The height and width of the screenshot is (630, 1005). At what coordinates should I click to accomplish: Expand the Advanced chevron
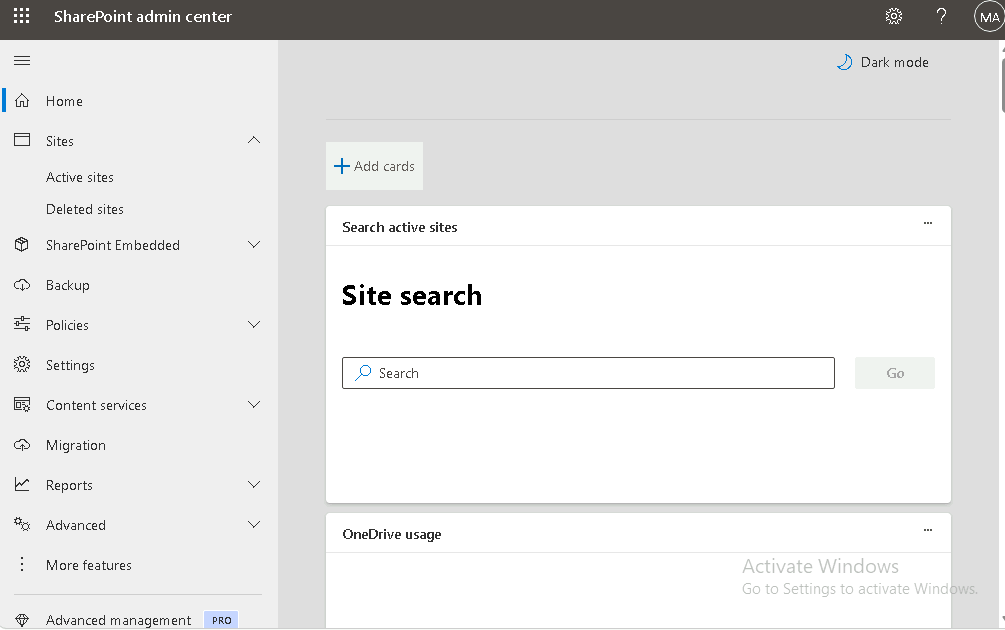(254, 524)
